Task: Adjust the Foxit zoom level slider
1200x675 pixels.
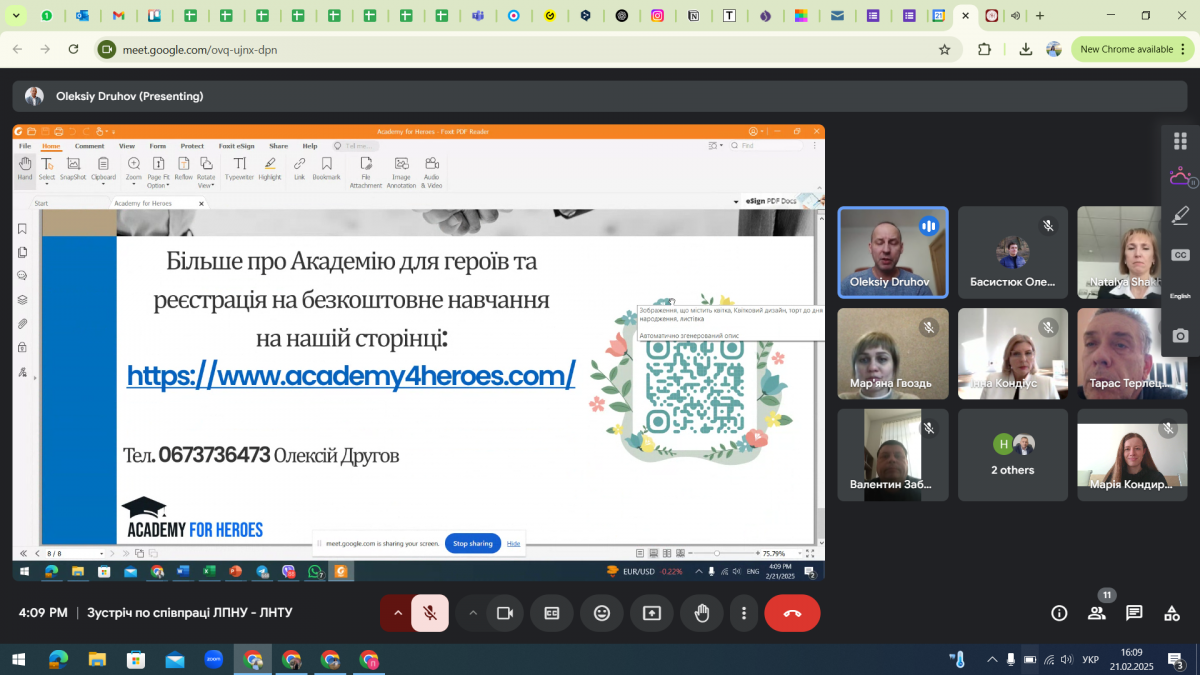Action: (717, 553)
